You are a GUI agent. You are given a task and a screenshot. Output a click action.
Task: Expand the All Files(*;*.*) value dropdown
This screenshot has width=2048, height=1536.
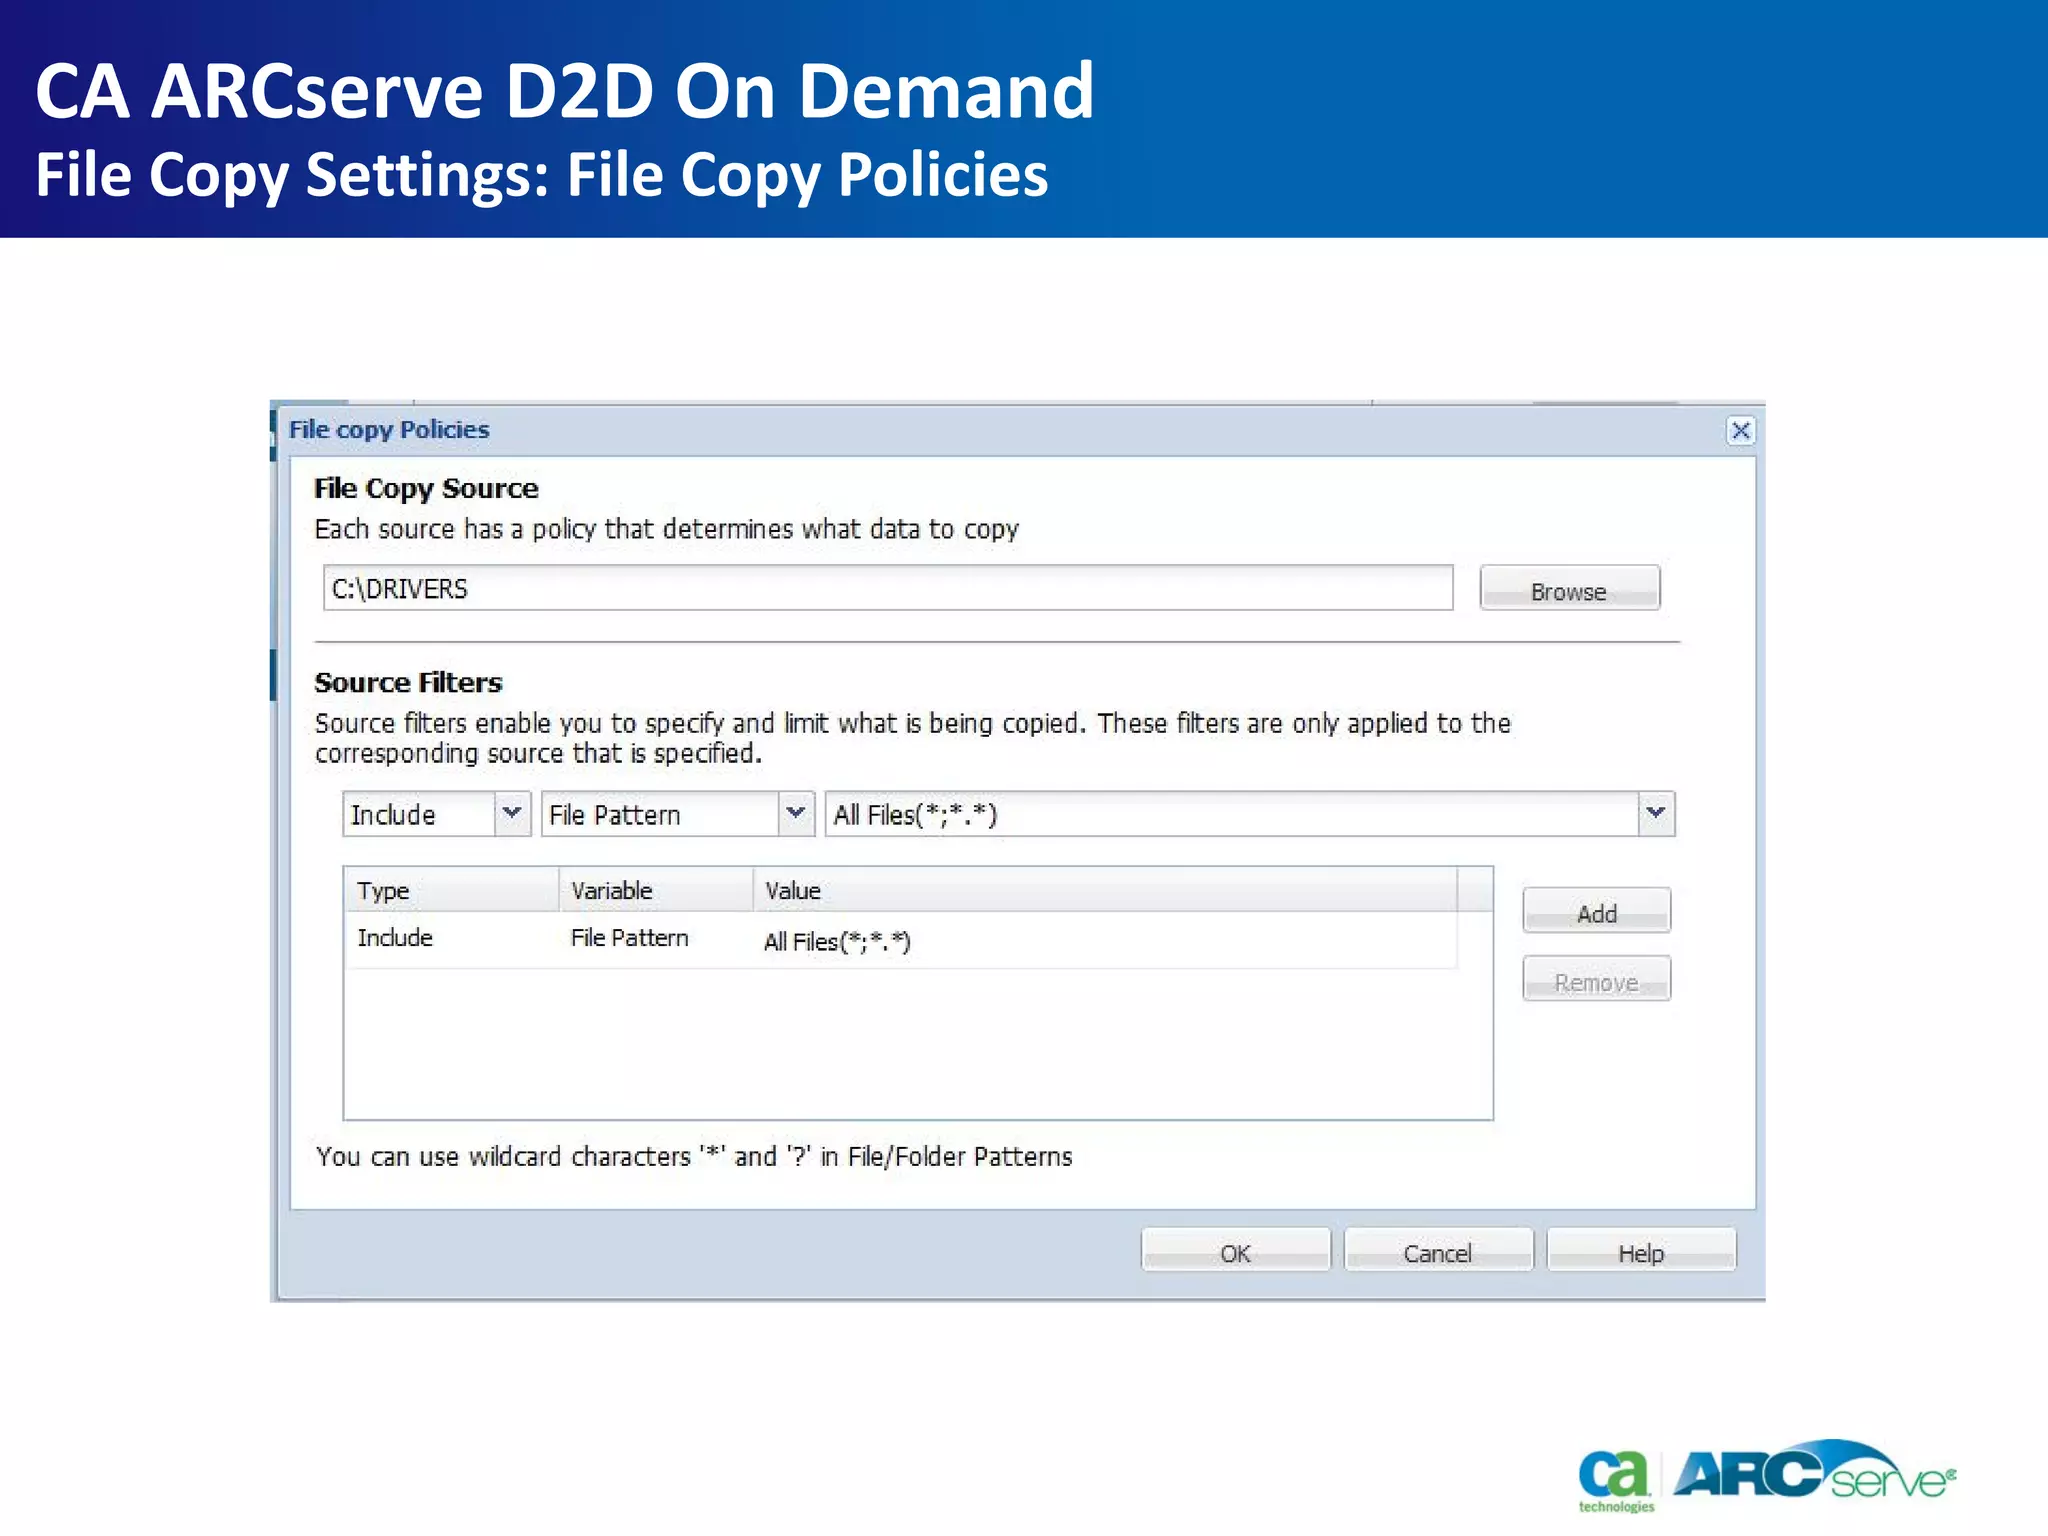coord(1656,813)
